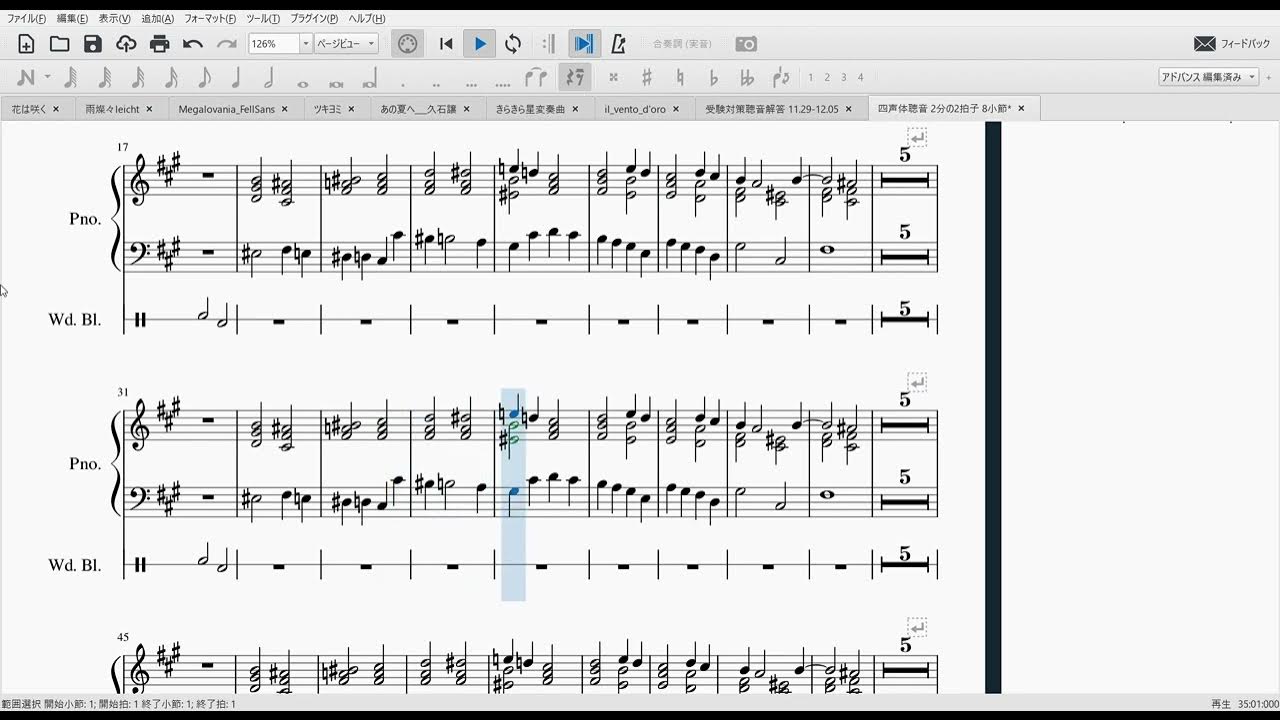Open the アドバンス workspace dropdown
This screenshot has height=720, width=1280.
pyautogui.click(x=1208, y=77)
